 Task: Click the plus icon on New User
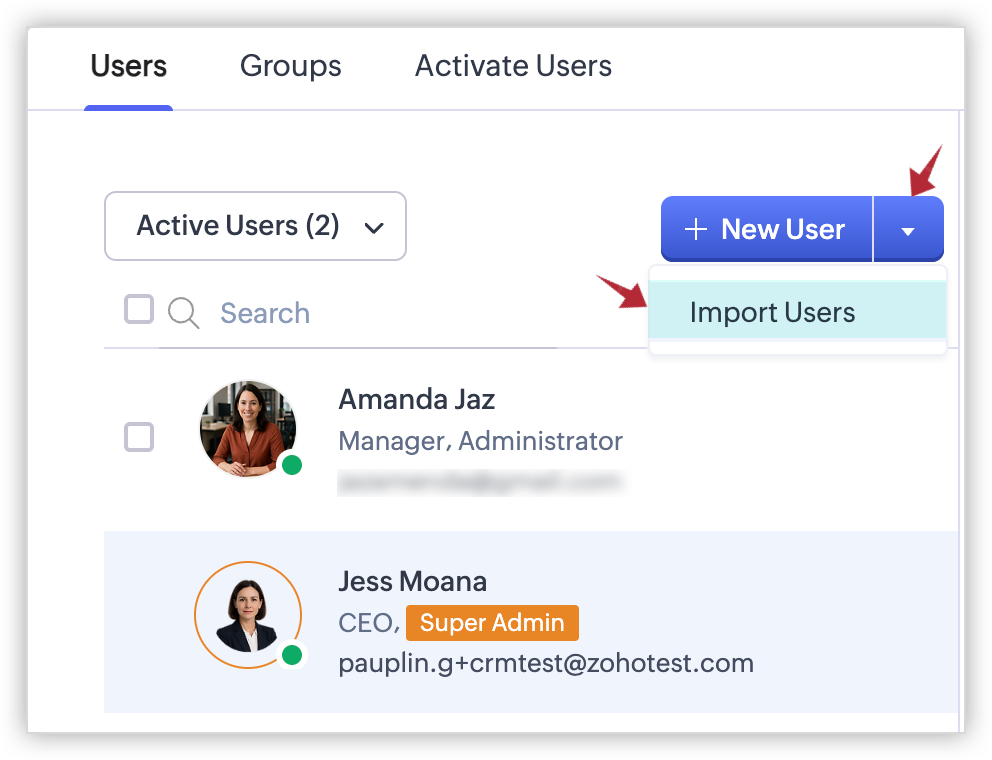point(695,230)
